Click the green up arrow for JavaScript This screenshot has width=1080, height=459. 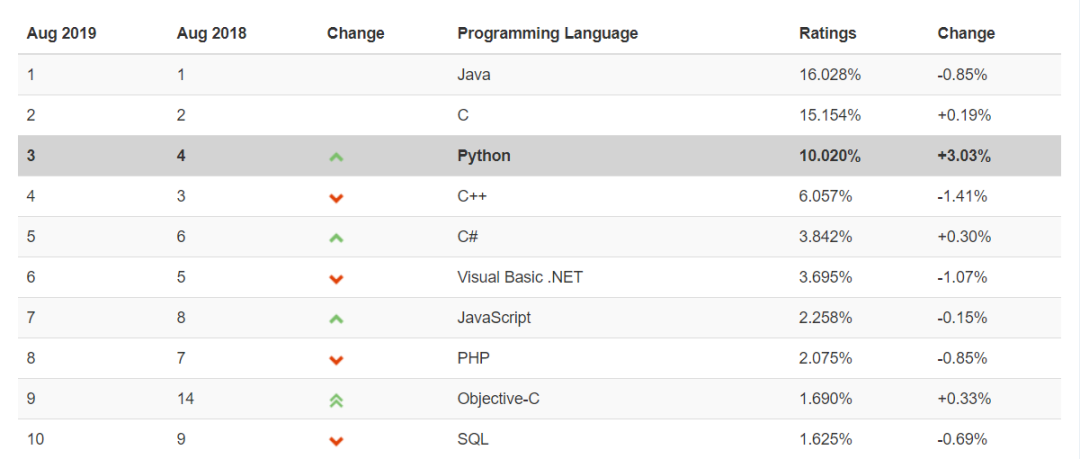point(336,319)
